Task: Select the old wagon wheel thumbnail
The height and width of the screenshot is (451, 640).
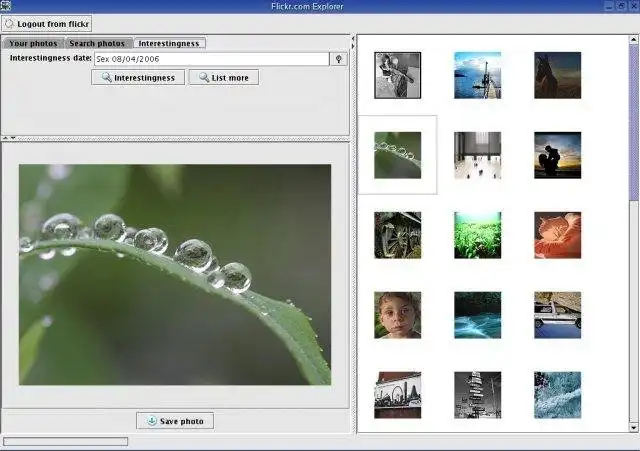Action: click(398, 235)
